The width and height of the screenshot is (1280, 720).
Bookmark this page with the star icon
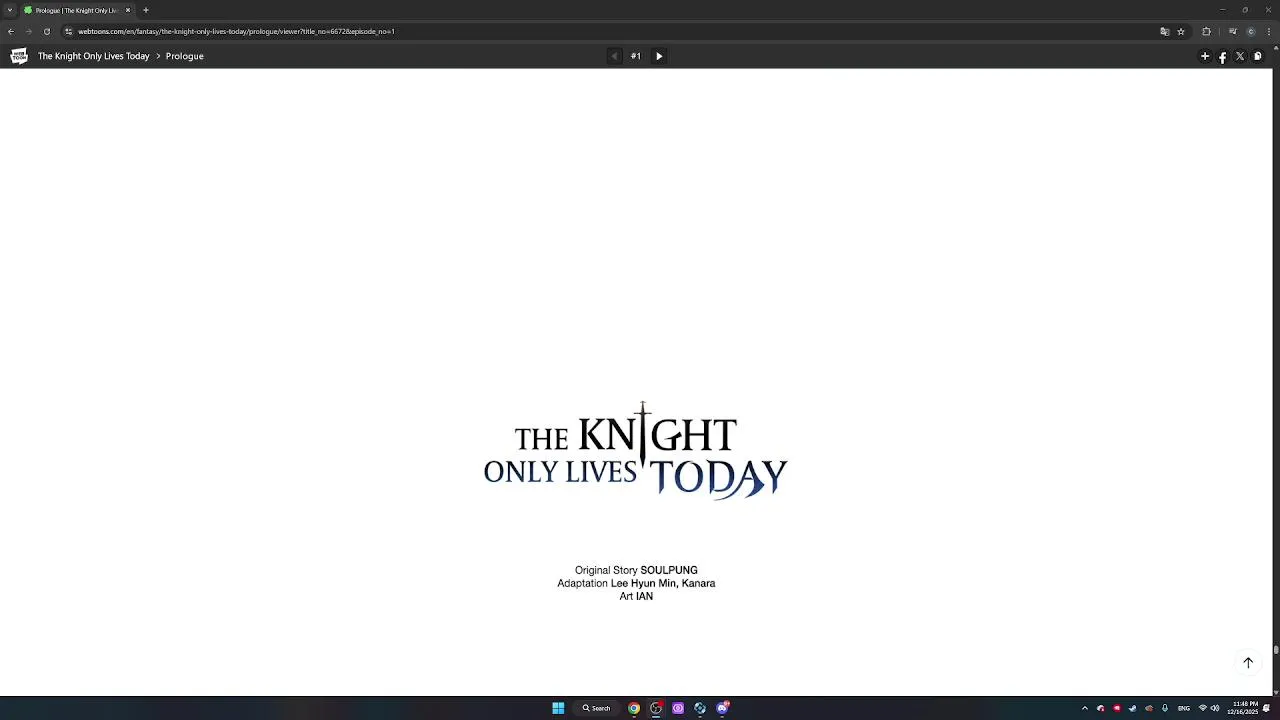(x=1181, y=31)
